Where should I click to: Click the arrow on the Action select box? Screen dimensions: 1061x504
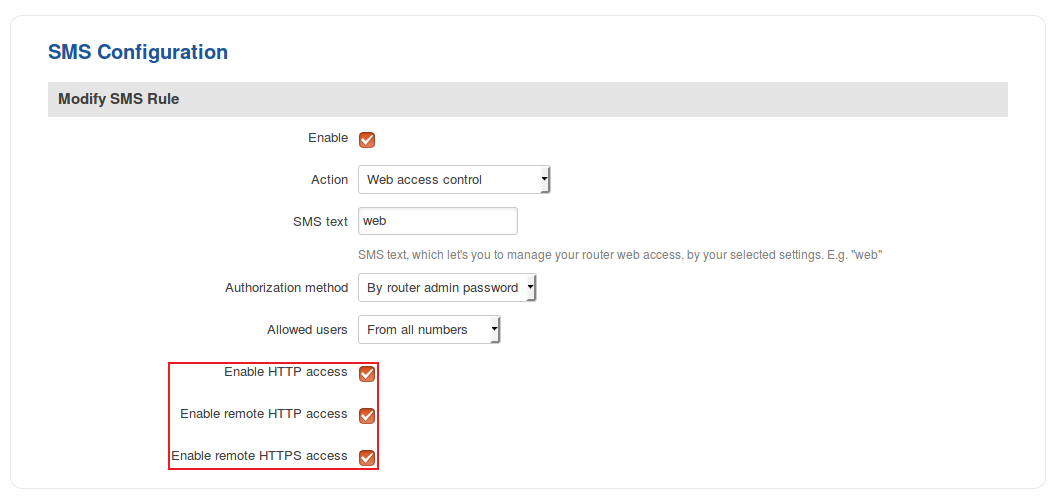coord(544,180)
